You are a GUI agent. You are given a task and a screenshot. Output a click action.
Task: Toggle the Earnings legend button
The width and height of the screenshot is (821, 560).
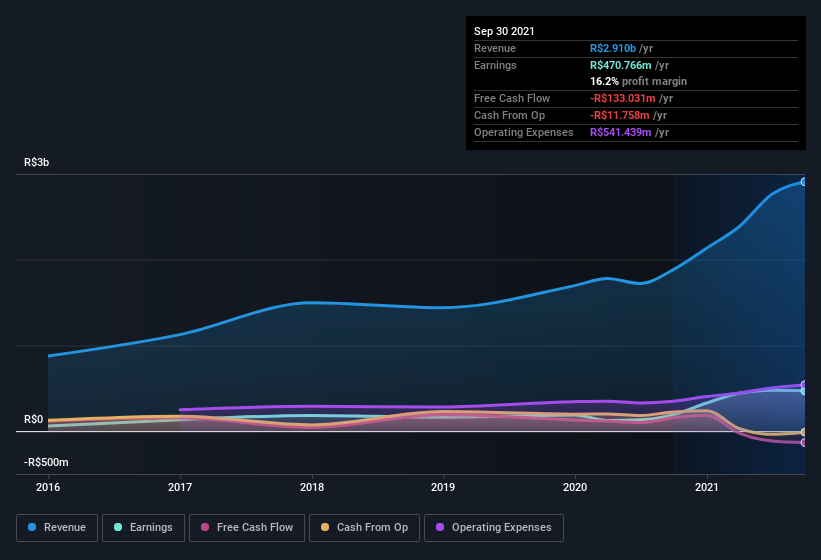(143, 528)
